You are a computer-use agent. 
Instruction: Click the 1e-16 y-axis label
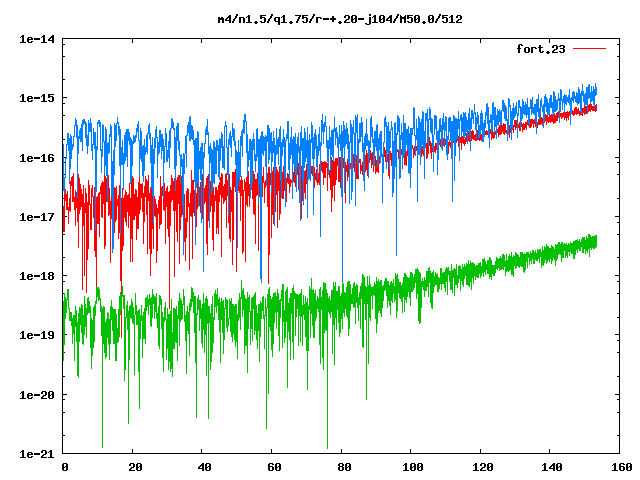37,158
